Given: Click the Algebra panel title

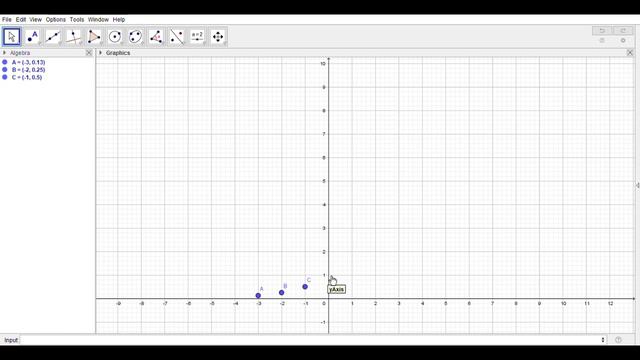Looking at the screenshot, I should [20, 53].
